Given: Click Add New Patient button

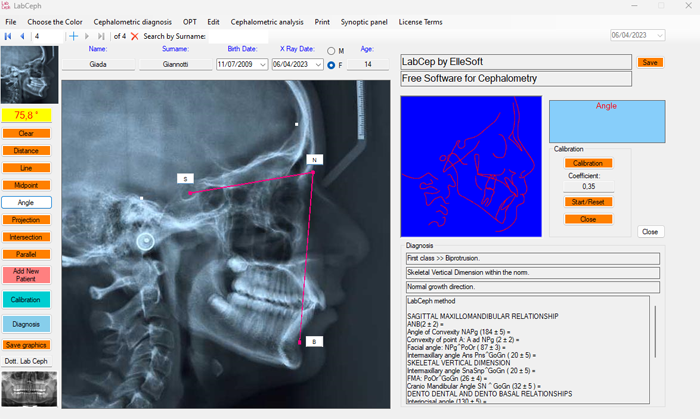Looking at the screenshot, I should pos(26,275).
